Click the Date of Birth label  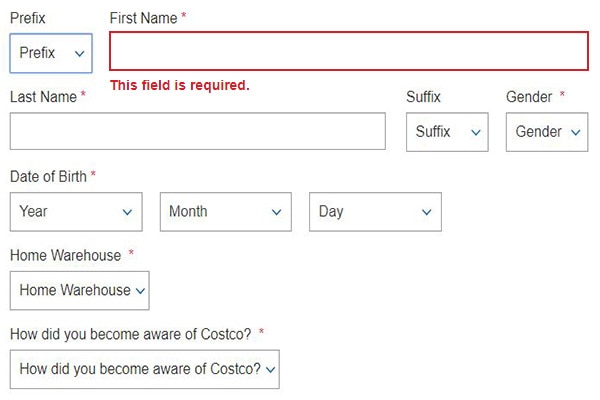click(49, 176)
